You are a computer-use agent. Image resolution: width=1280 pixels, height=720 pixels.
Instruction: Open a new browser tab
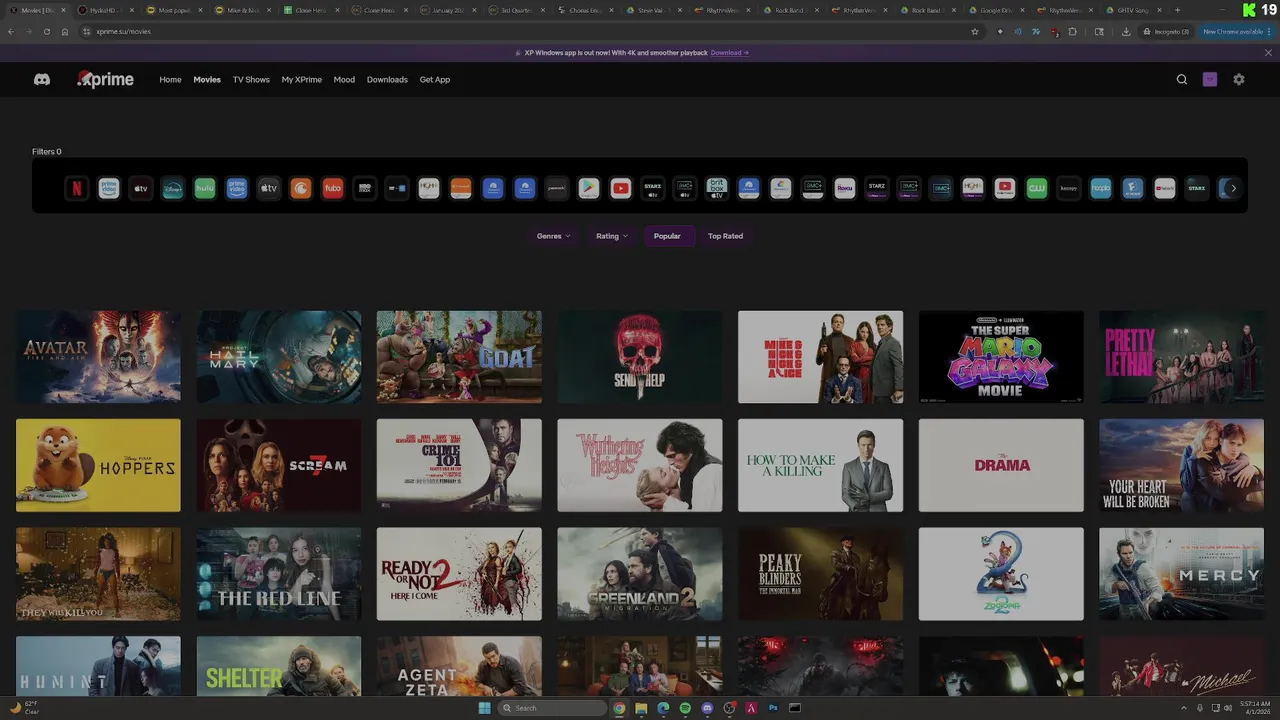pyautogui.click(x=1177, y=10)
